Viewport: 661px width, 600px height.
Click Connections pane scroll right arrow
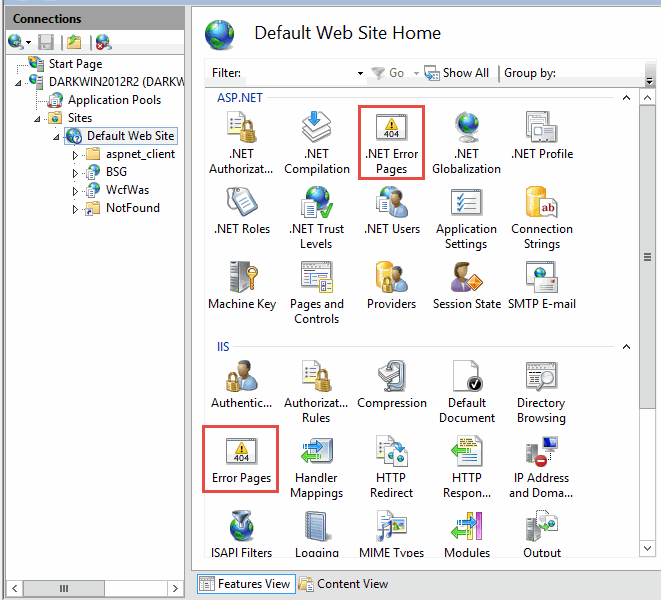coord(175,588)
